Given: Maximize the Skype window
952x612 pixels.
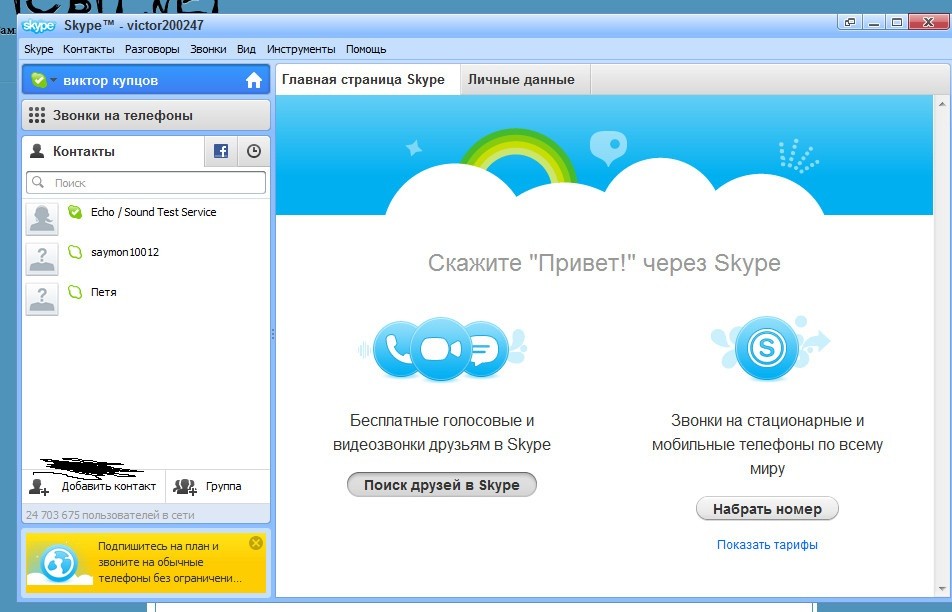Looking at the screenshot, I should click(897, 22).
